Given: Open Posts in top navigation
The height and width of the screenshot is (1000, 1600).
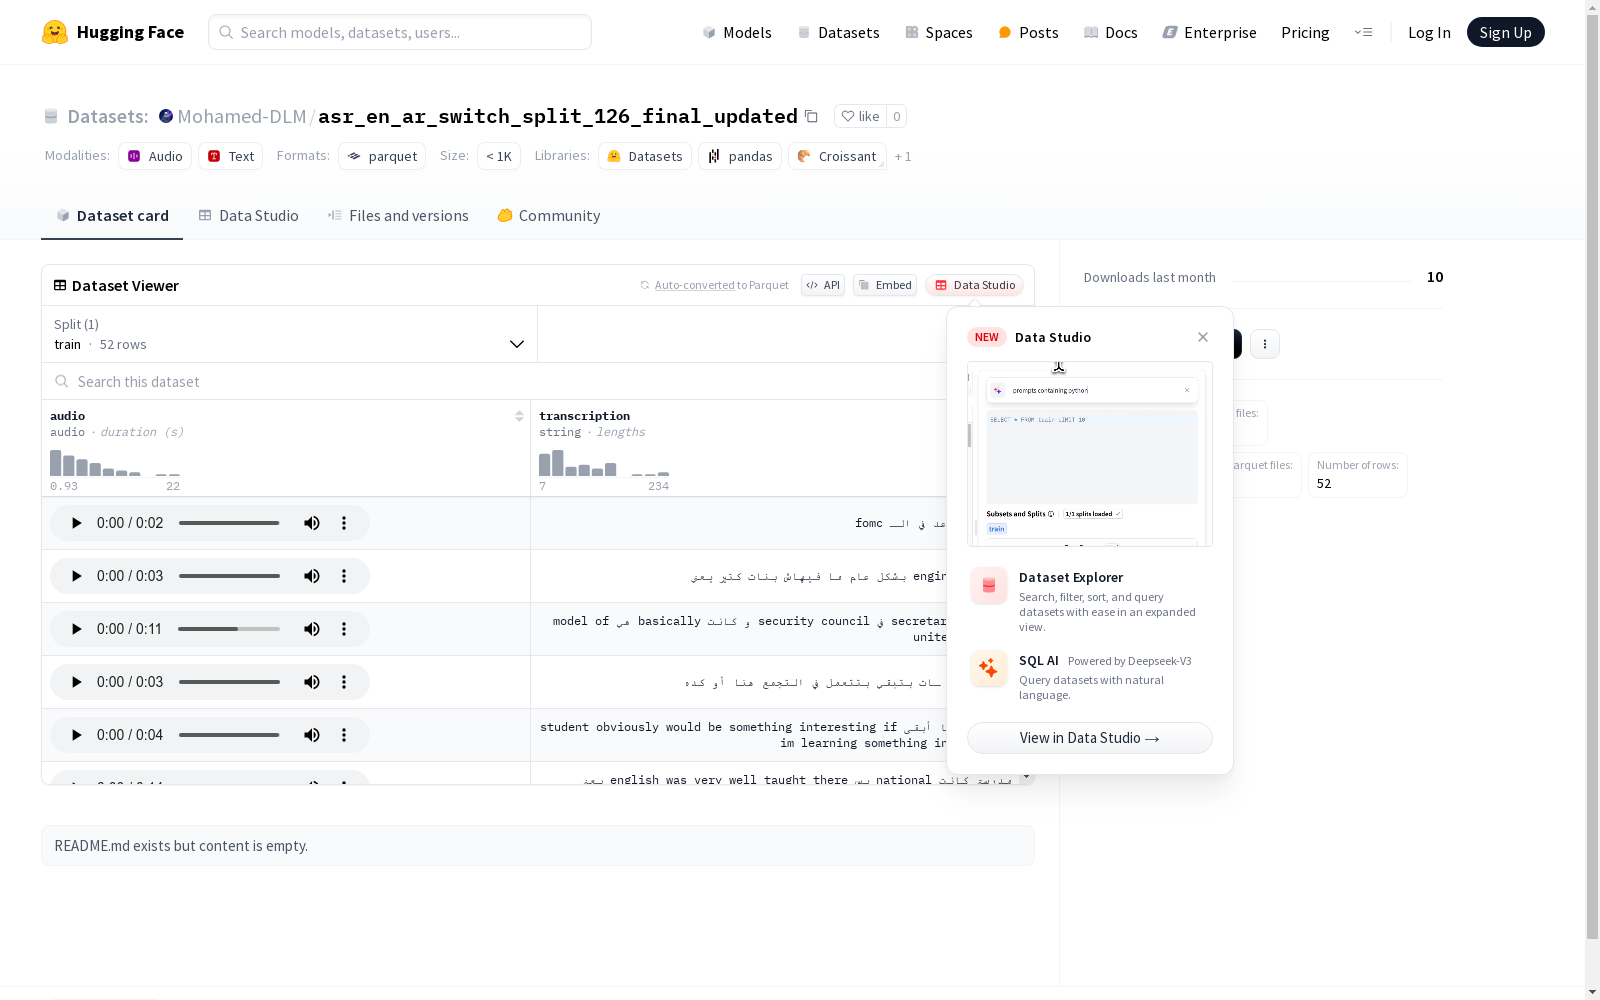Looking at the screenshot, I should pyautogui.click(x=1028, y=32).
